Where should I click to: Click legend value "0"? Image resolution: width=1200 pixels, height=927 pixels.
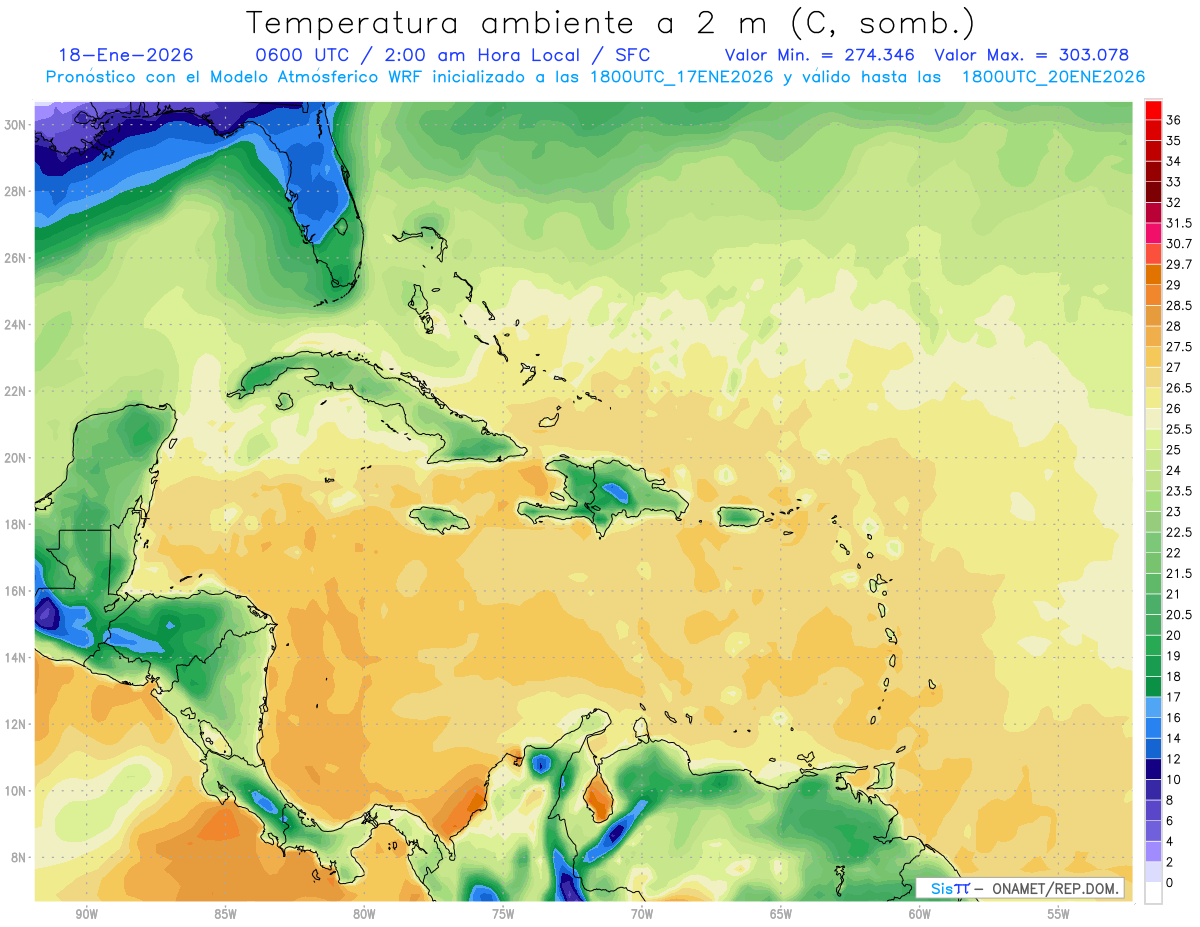point(1170,882)
